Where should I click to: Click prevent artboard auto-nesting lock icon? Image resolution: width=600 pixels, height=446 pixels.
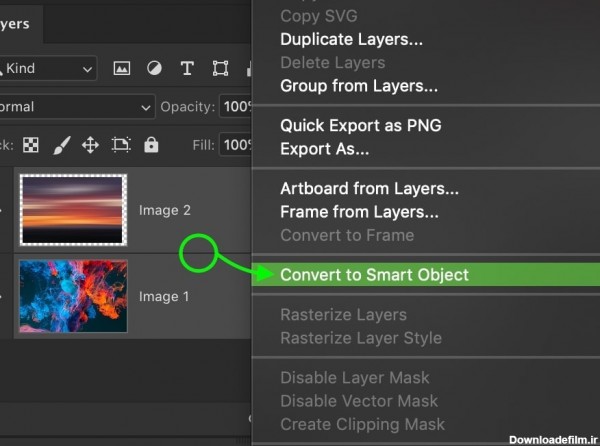coord(121,145)
